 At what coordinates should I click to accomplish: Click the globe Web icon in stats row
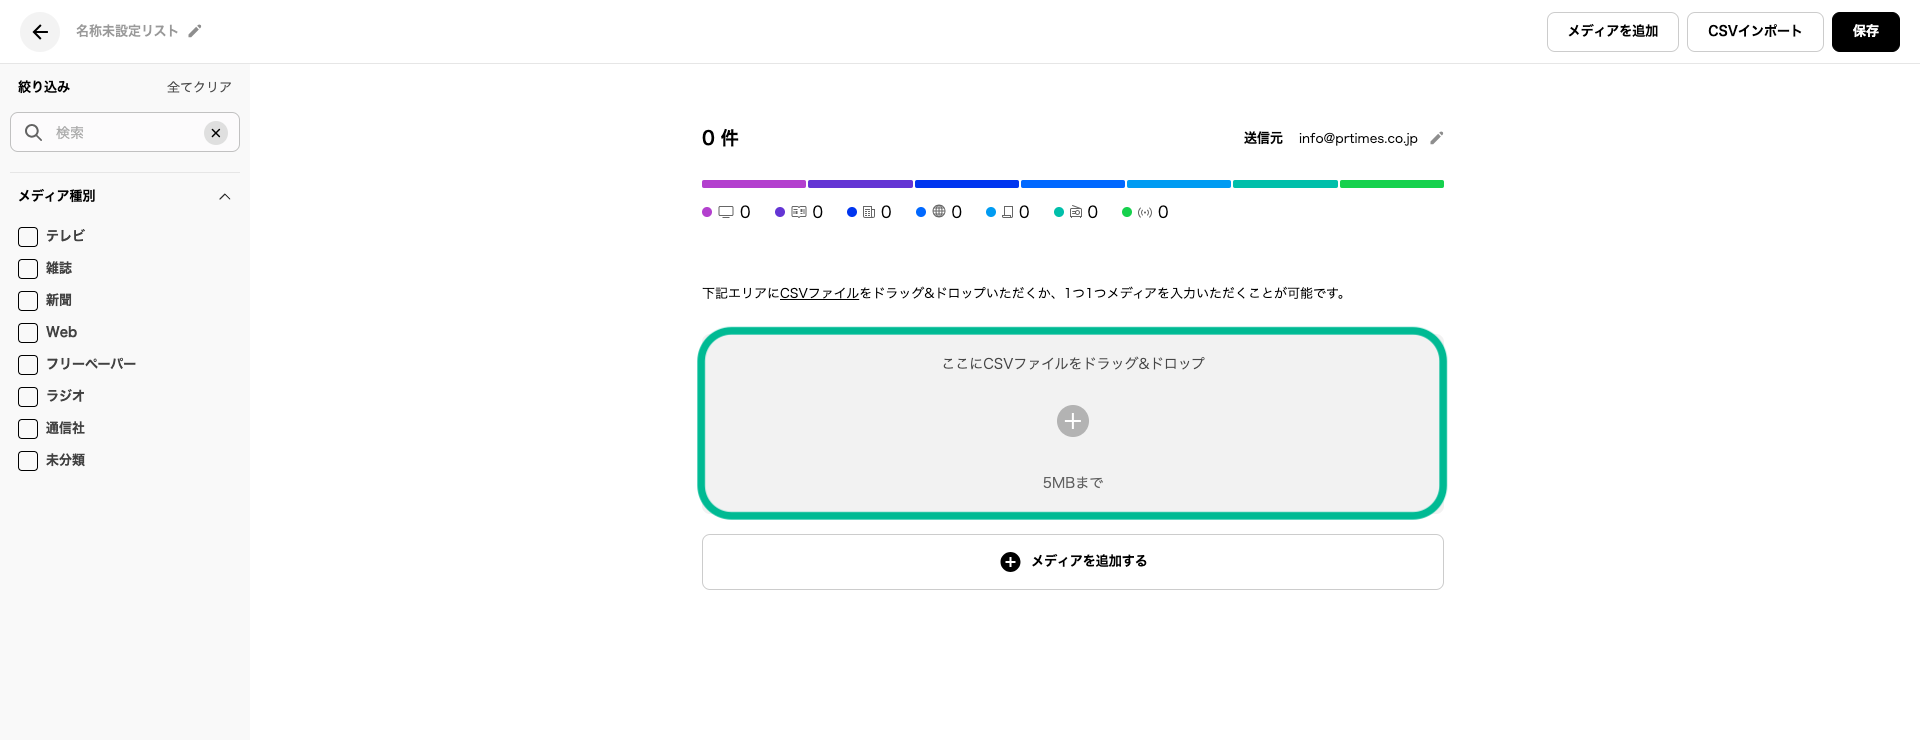click(x=939, y=212)
